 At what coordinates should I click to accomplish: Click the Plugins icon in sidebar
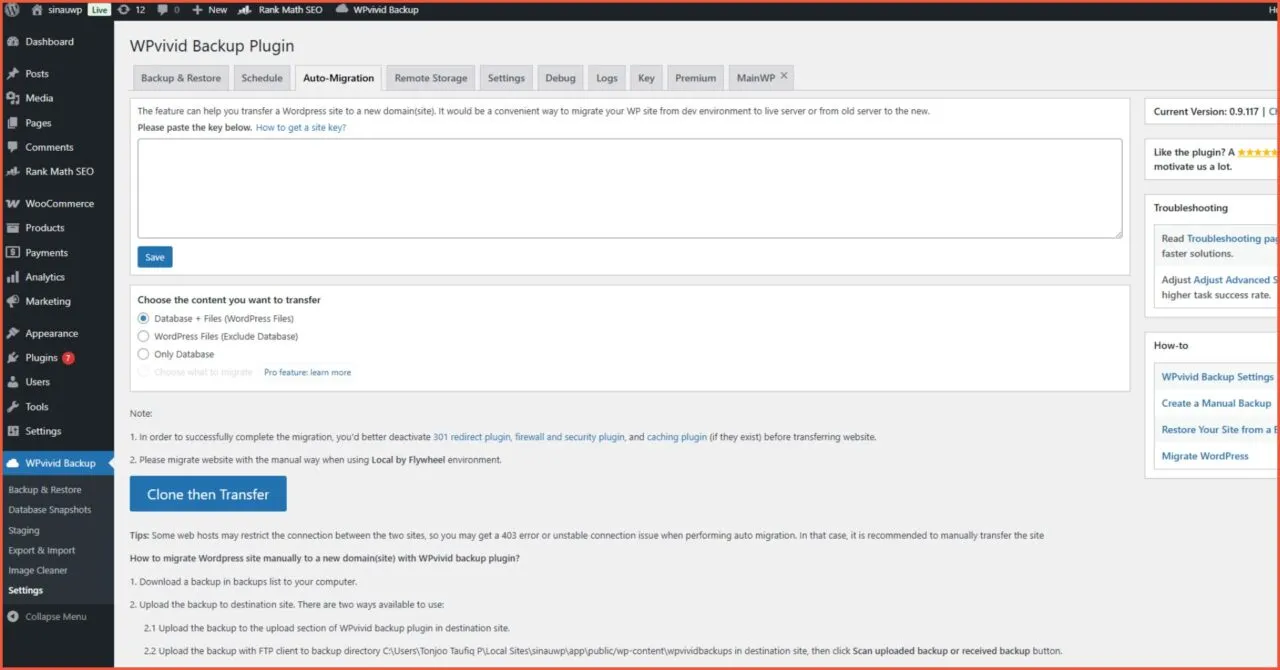point(13,358)
